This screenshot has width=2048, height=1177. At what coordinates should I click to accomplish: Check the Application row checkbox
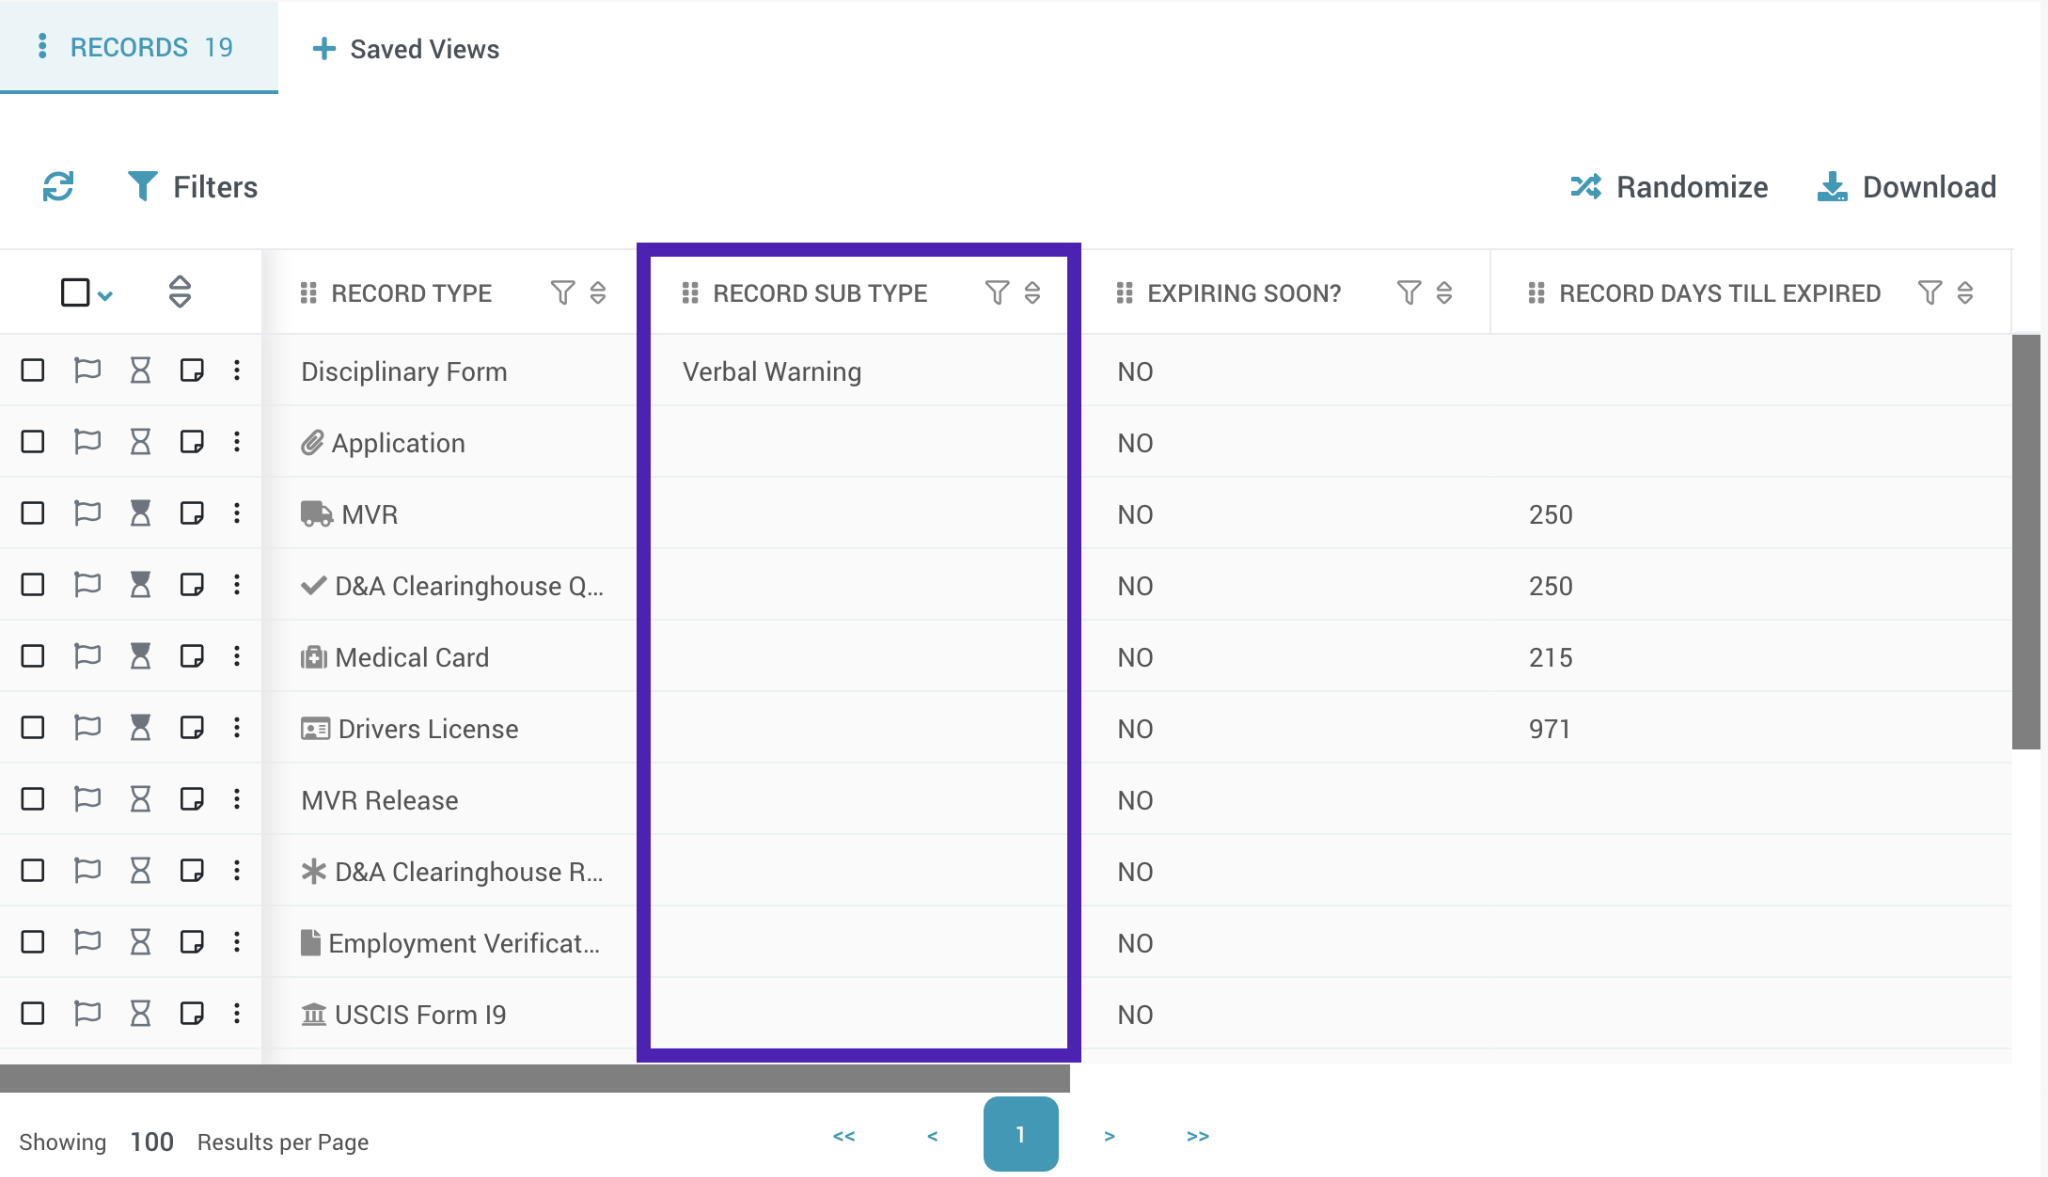[x=33, y=442]
